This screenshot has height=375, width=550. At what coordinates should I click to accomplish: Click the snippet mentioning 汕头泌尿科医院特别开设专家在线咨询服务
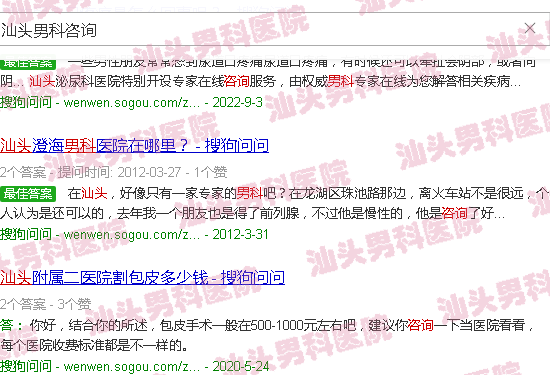coord(260,81)
